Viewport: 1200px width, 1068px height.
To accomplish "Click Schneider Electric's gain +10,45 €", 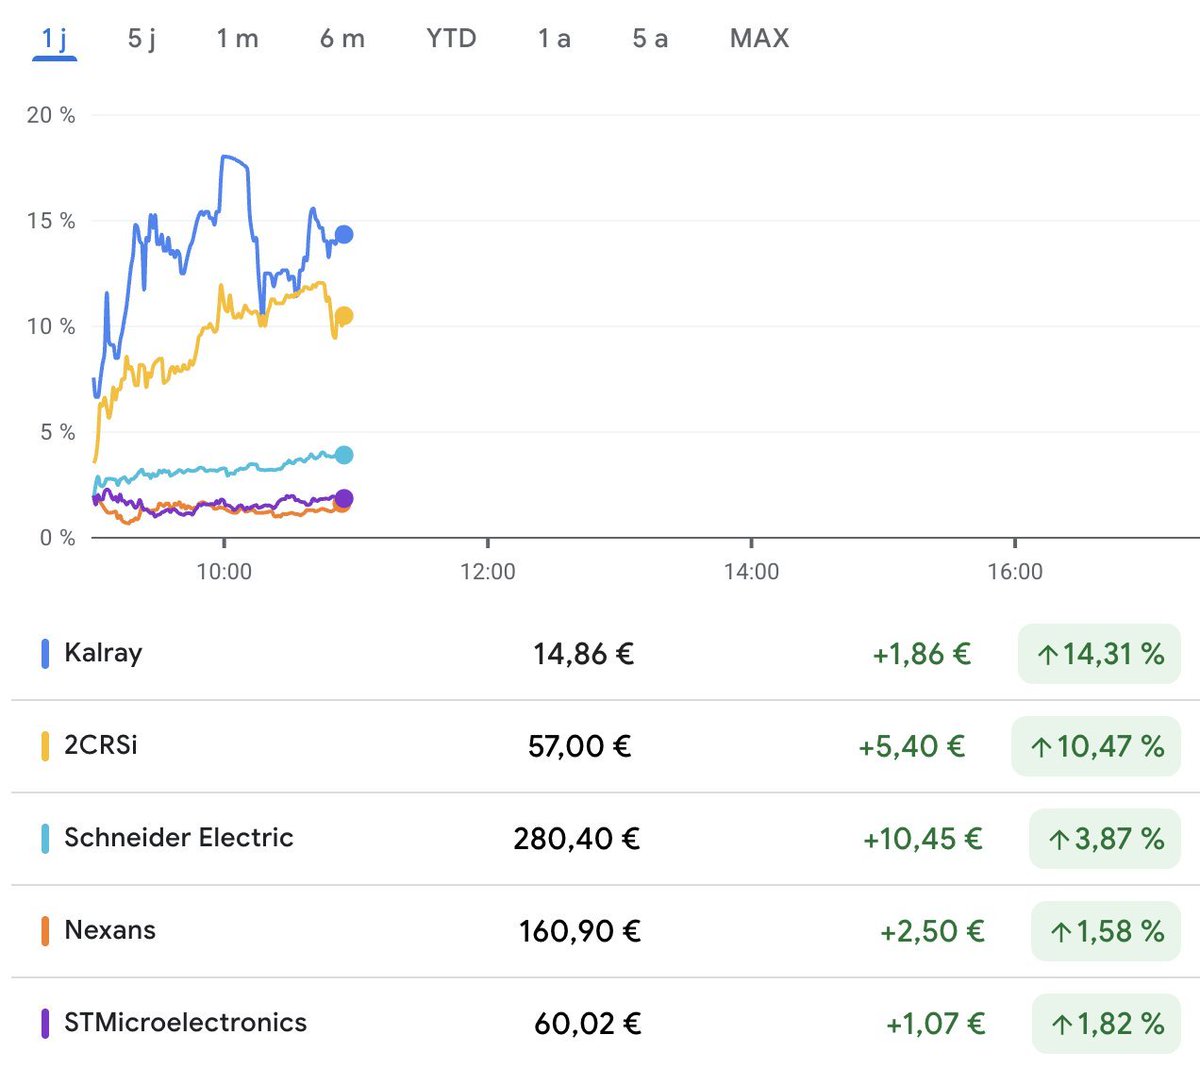I will click(923, 838).
